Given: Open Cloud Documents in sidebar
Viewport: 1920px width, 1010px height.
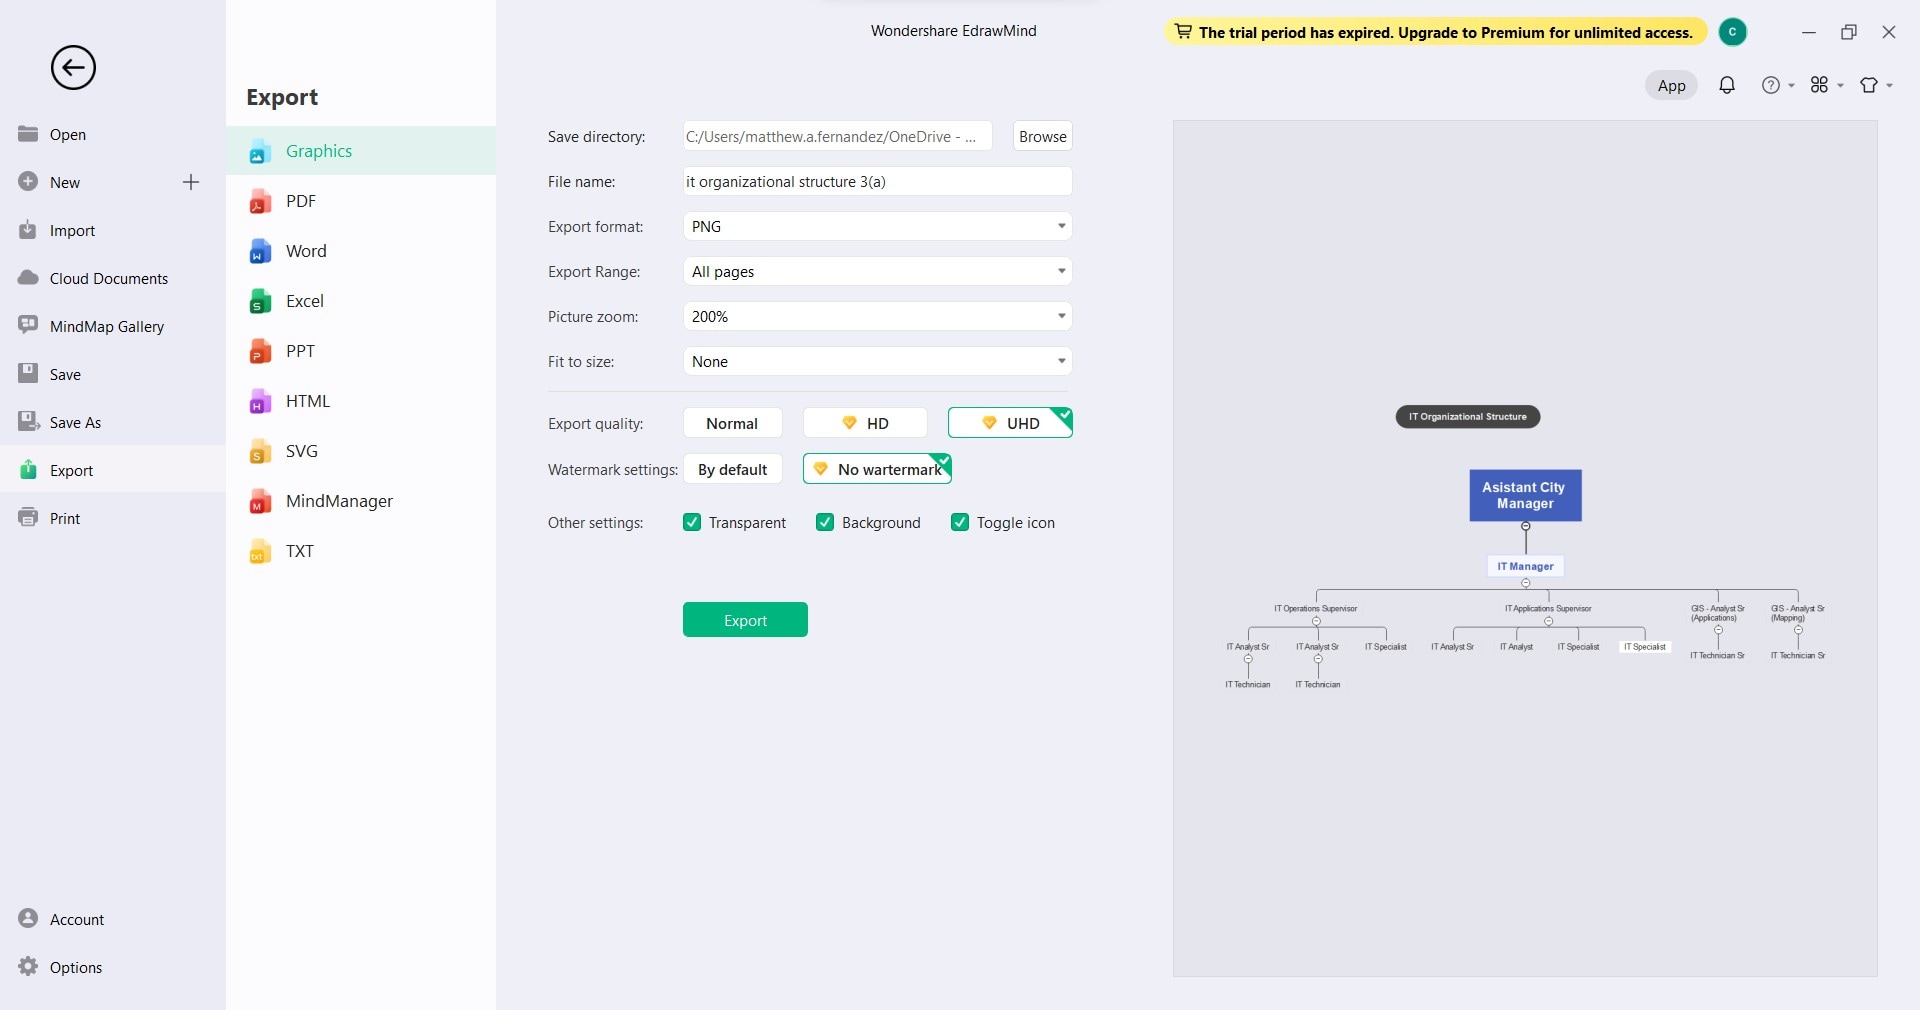Looking at the screenshot, I should click(x=113, y=278).
